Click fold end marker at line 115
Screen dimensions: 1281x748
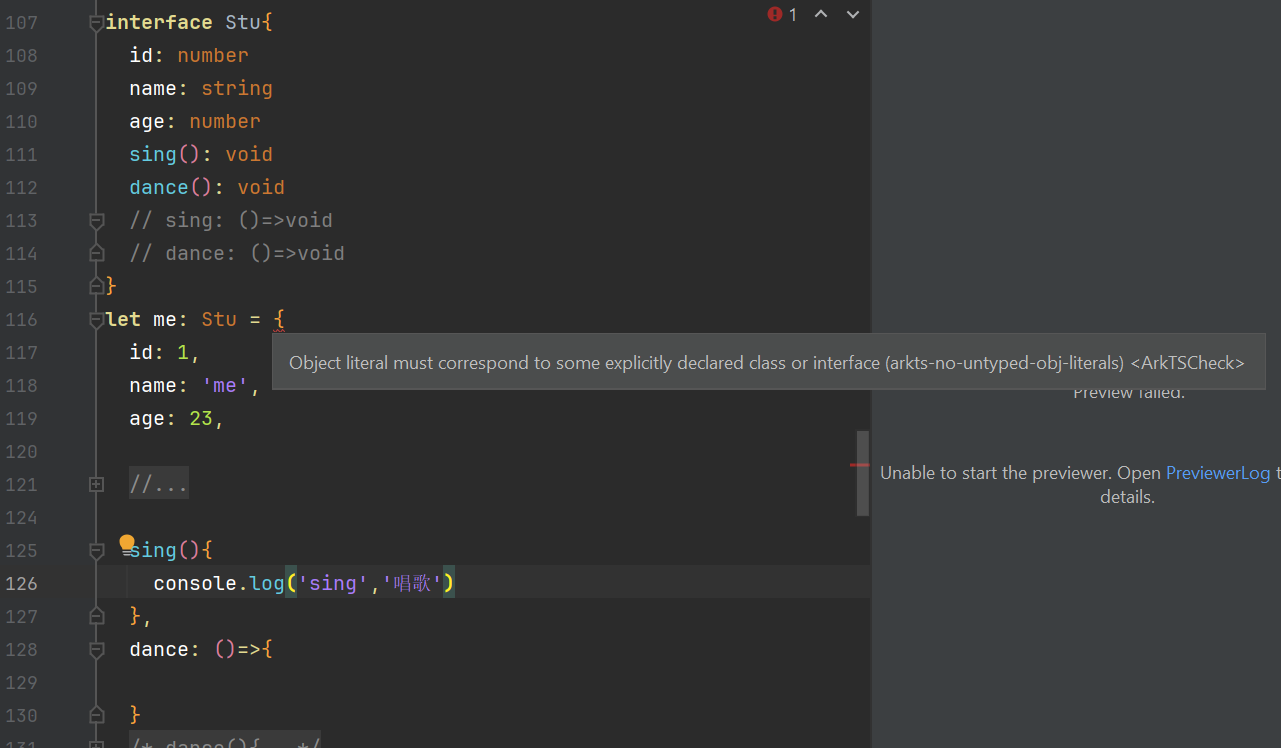(96, 286)
